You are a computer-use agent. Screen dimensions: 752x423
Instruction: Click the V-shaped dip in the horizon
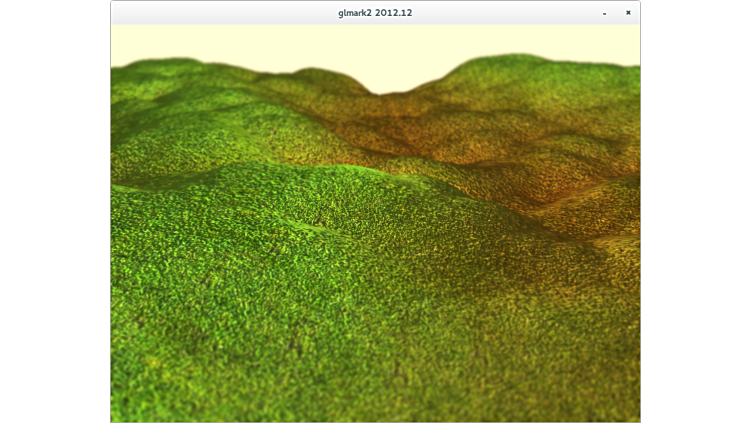[381, 94]
